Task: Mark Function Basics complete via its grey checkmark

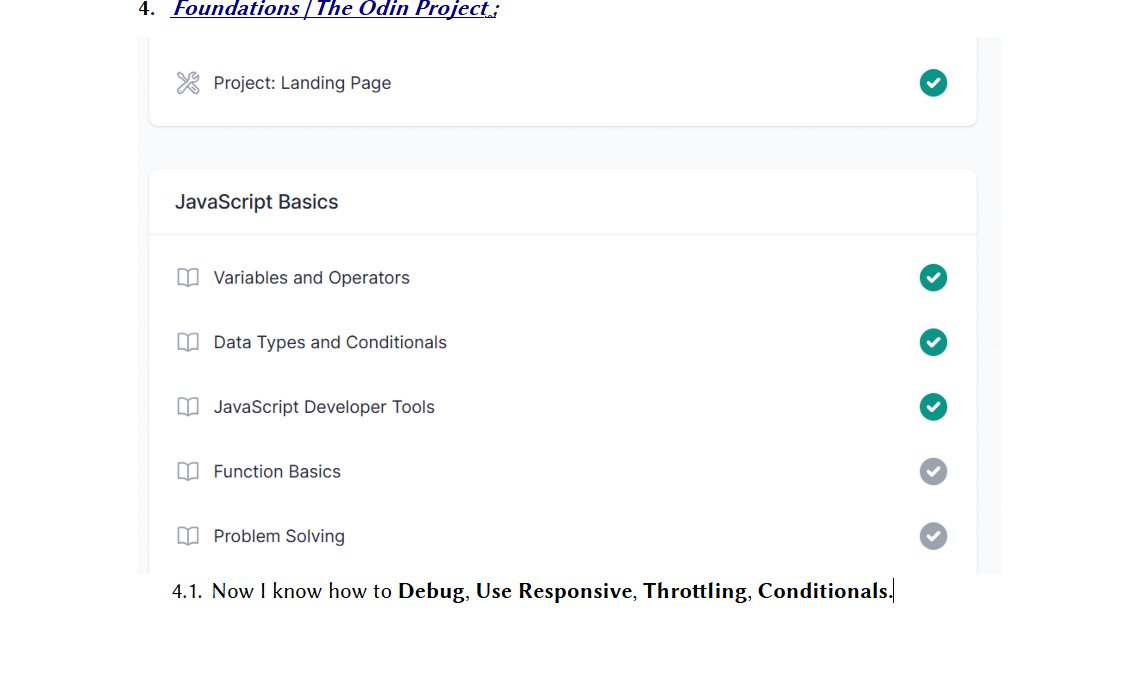Action: tap(933, 471)
